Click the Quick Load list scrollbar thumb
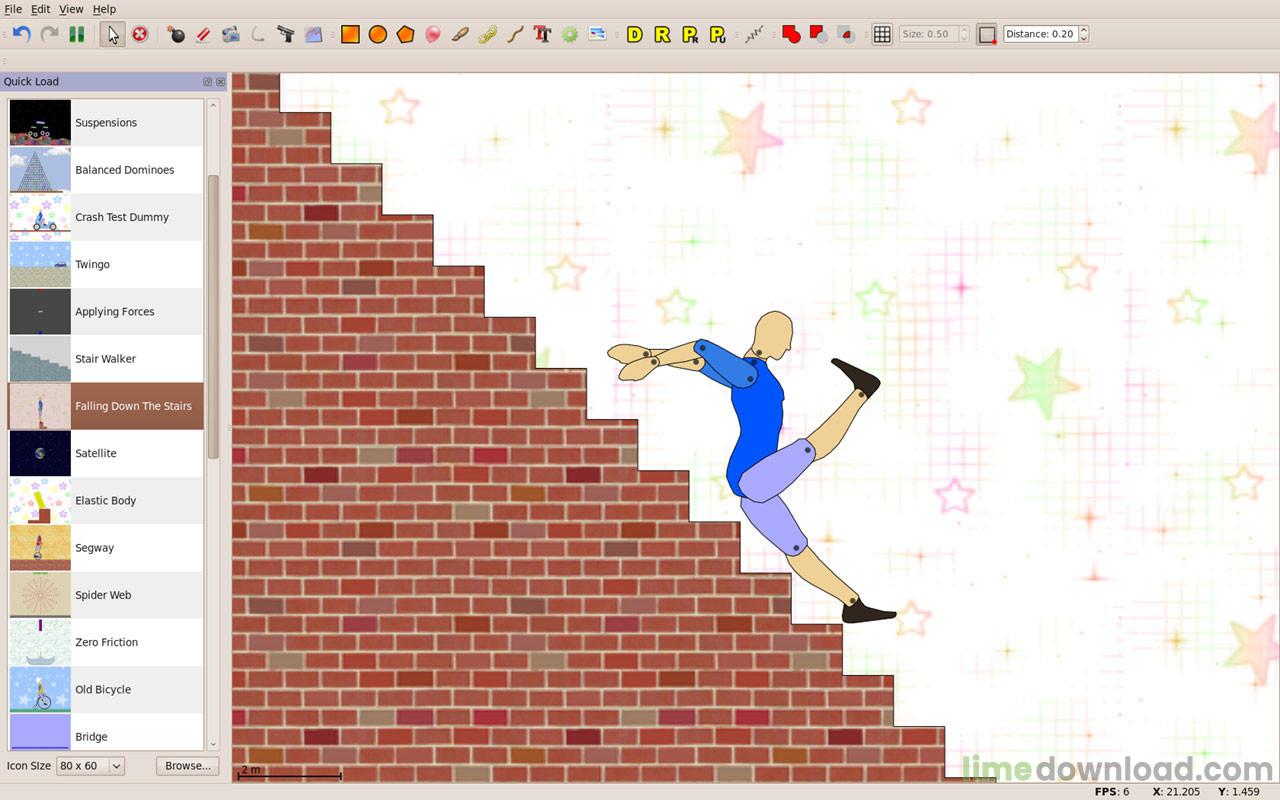Viewport: 1280px width, 800px height. [213, 317]
